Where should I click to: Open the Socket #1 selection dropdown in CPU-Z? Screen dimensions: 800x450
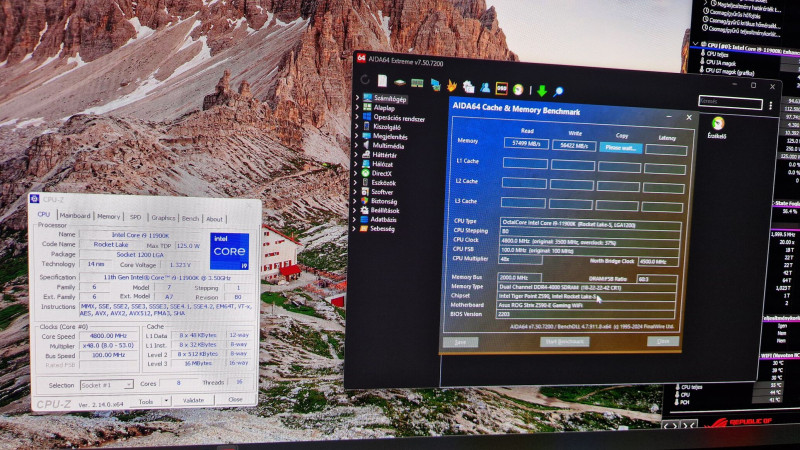pyautogui.click(x=107, y=385)
